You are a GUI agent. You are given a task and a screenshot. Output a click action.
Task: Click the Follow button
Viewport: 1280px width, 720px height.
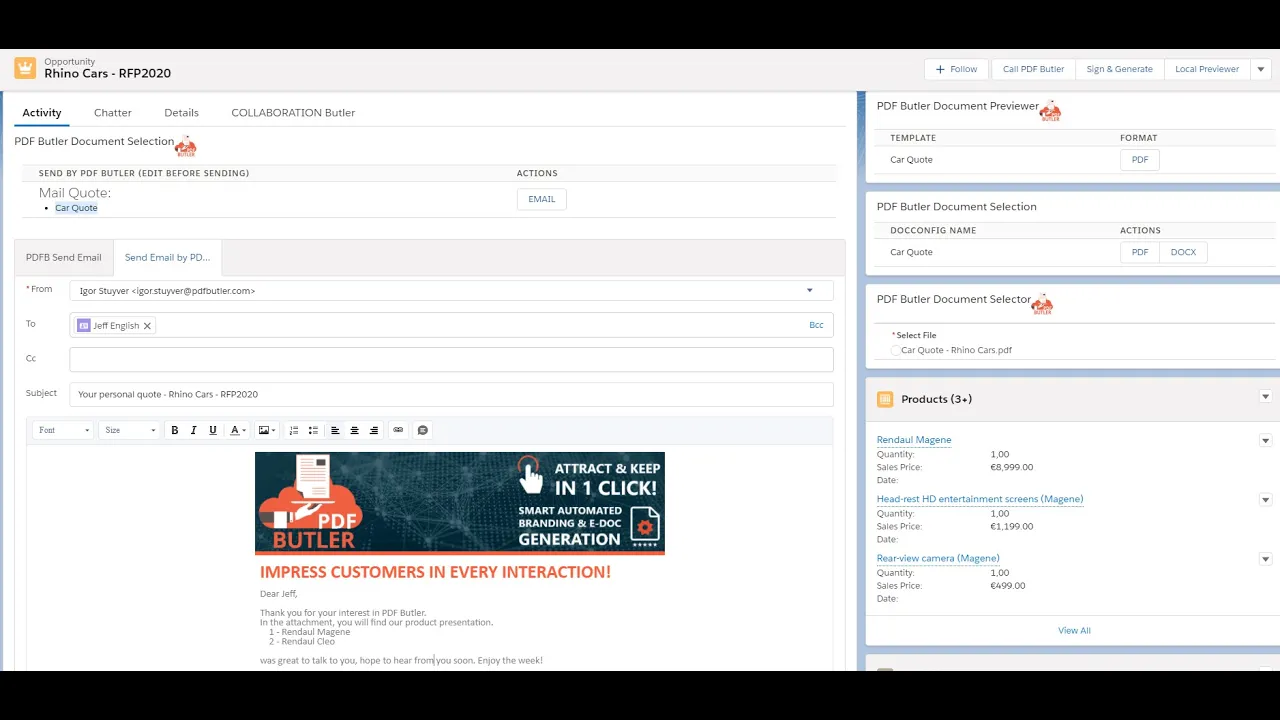pyautogui.click(x=956, y=69)
